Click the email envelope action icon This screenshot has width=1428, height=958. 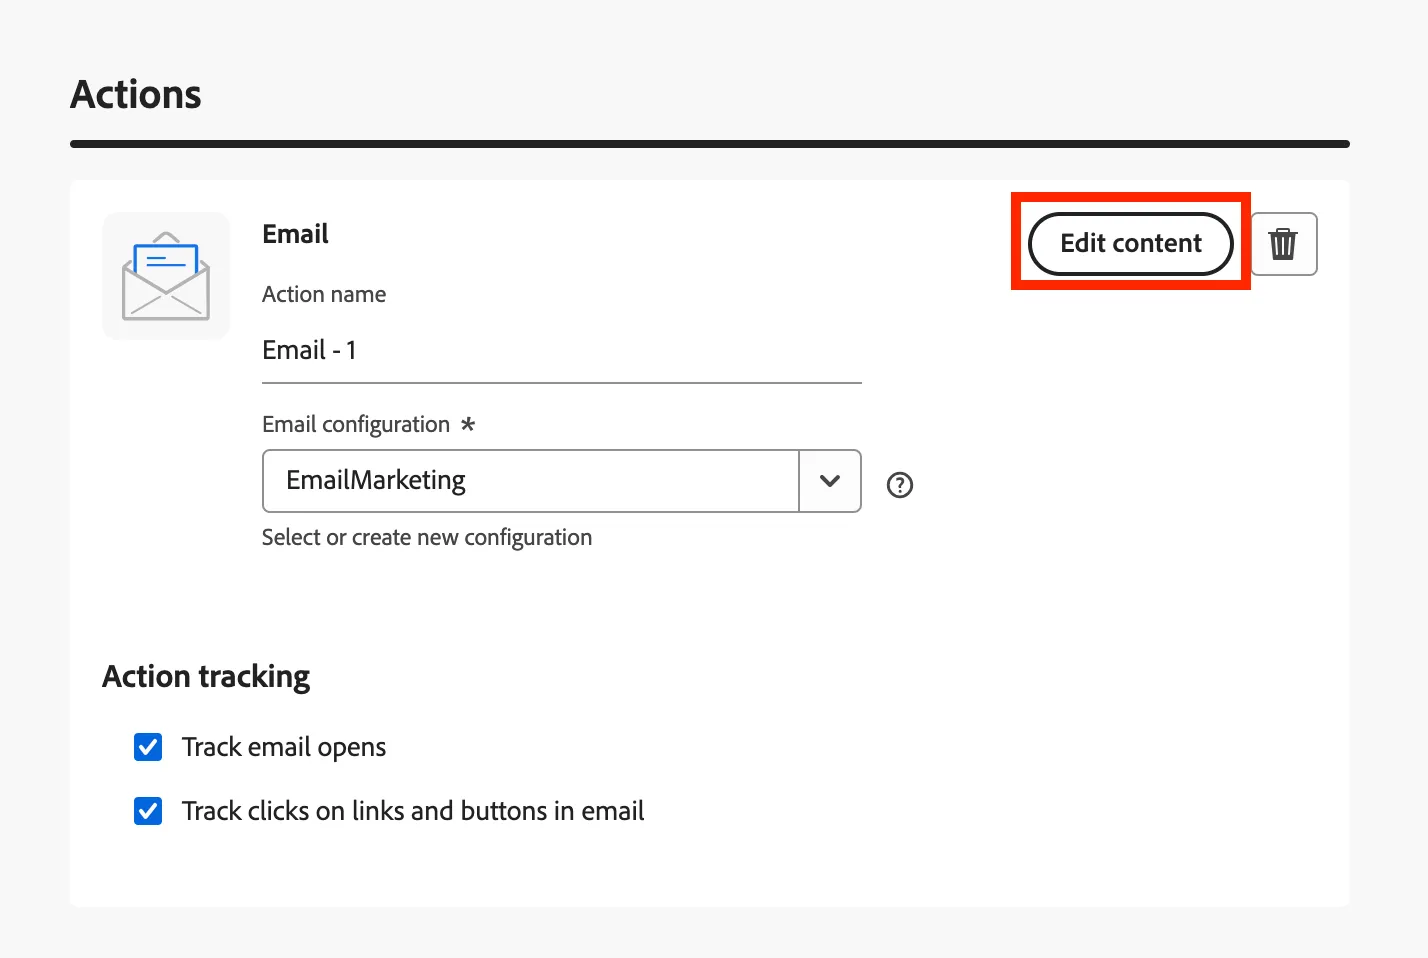[x=166, y=276]
